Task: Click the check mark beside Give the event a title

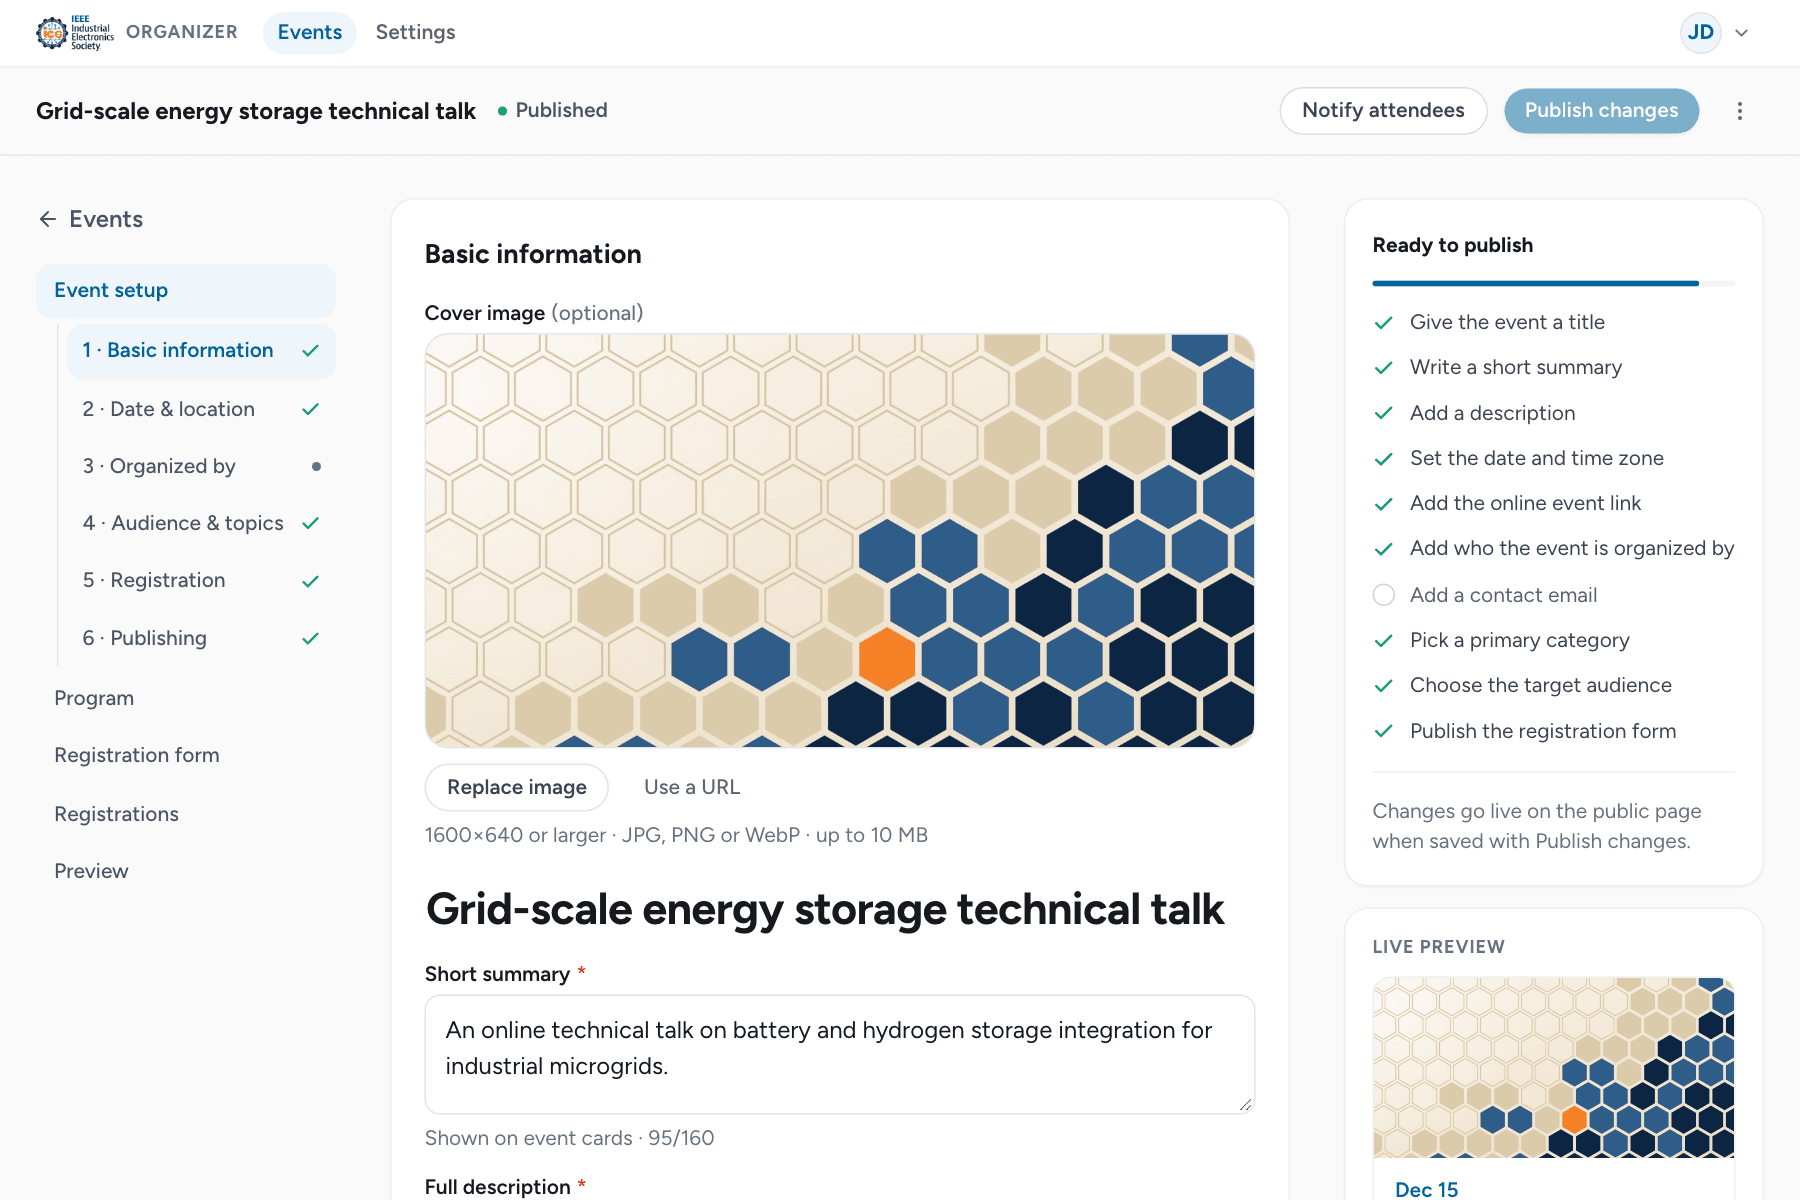Action: pyautogui.click(x=1384, y=323)
